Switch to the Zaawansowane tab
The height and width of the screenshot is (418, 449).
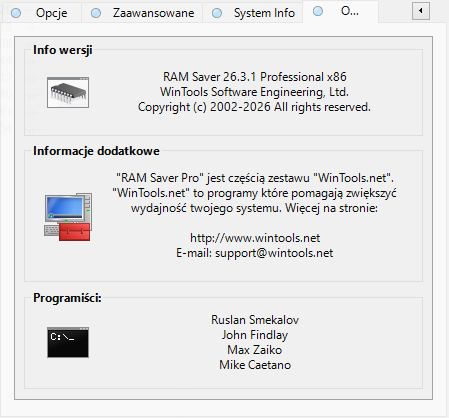(x=142, y=13)
